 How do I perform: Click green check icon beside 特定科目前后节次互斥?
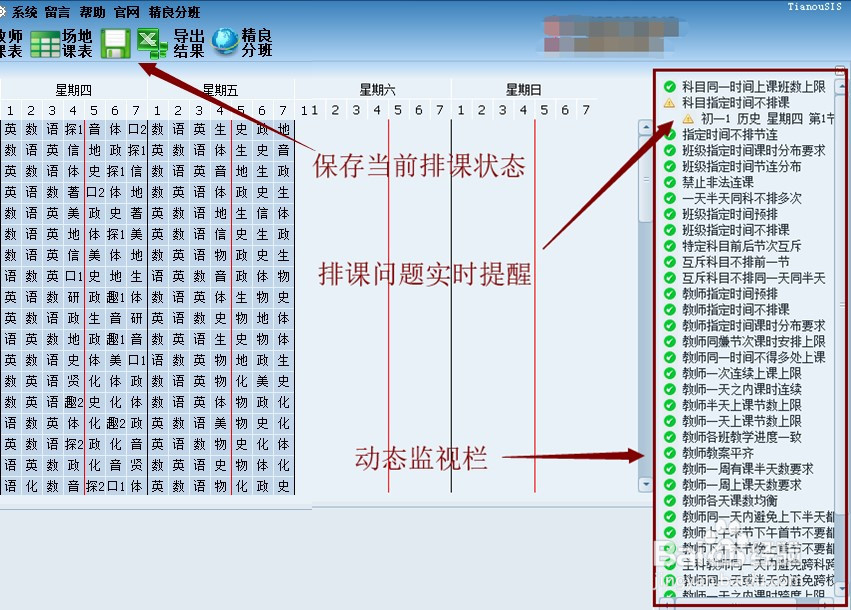(x=670, y=246)
